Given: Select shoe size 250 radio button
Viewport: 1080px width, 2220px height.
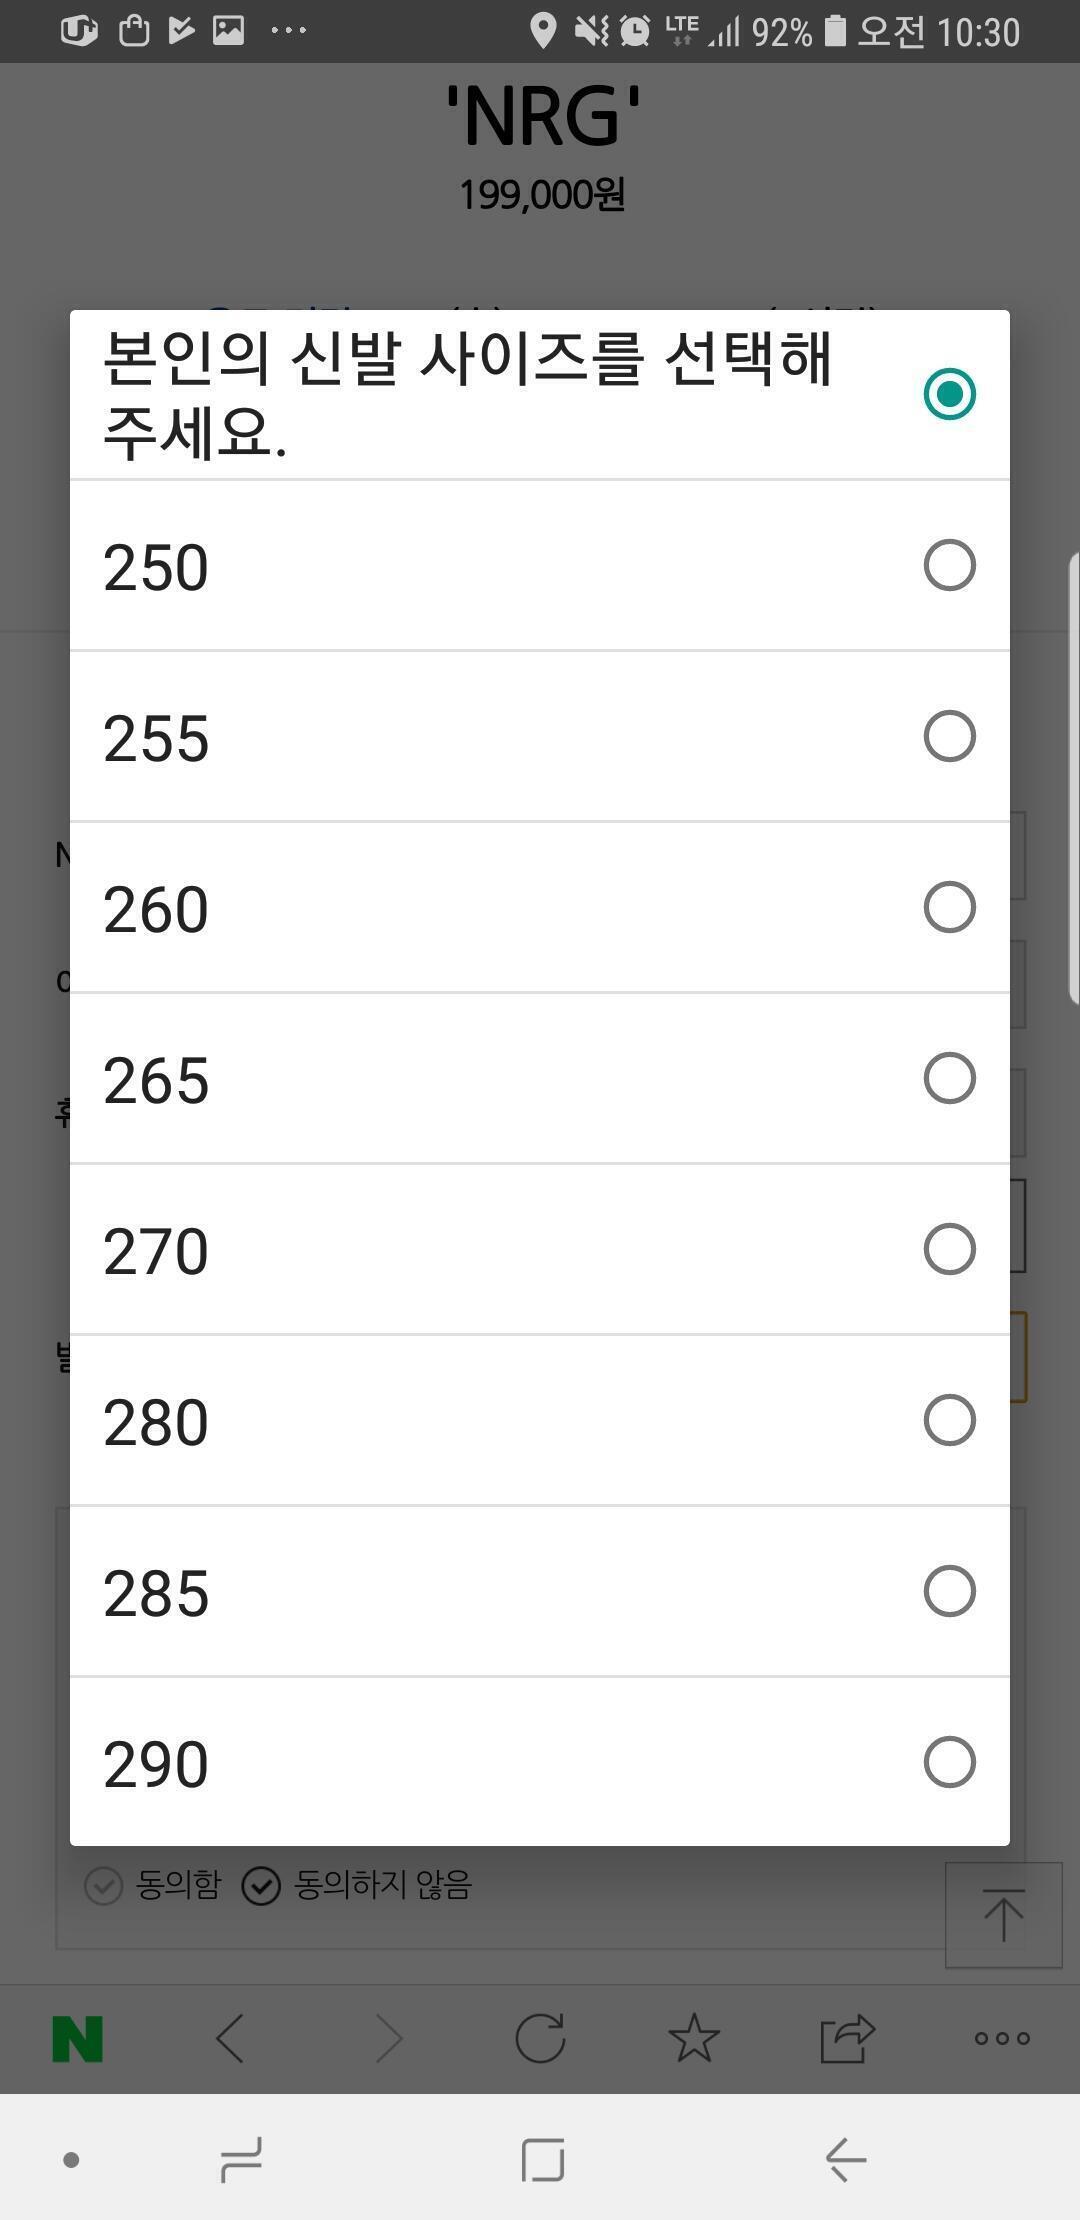Looking at the screenshot, I should [949, 566].
